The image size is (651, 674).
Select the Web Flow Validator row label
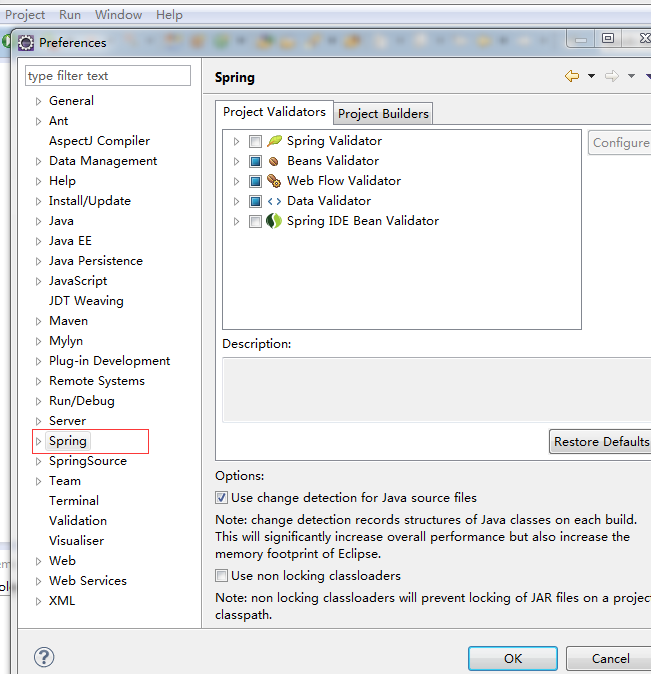coord(344,181)
